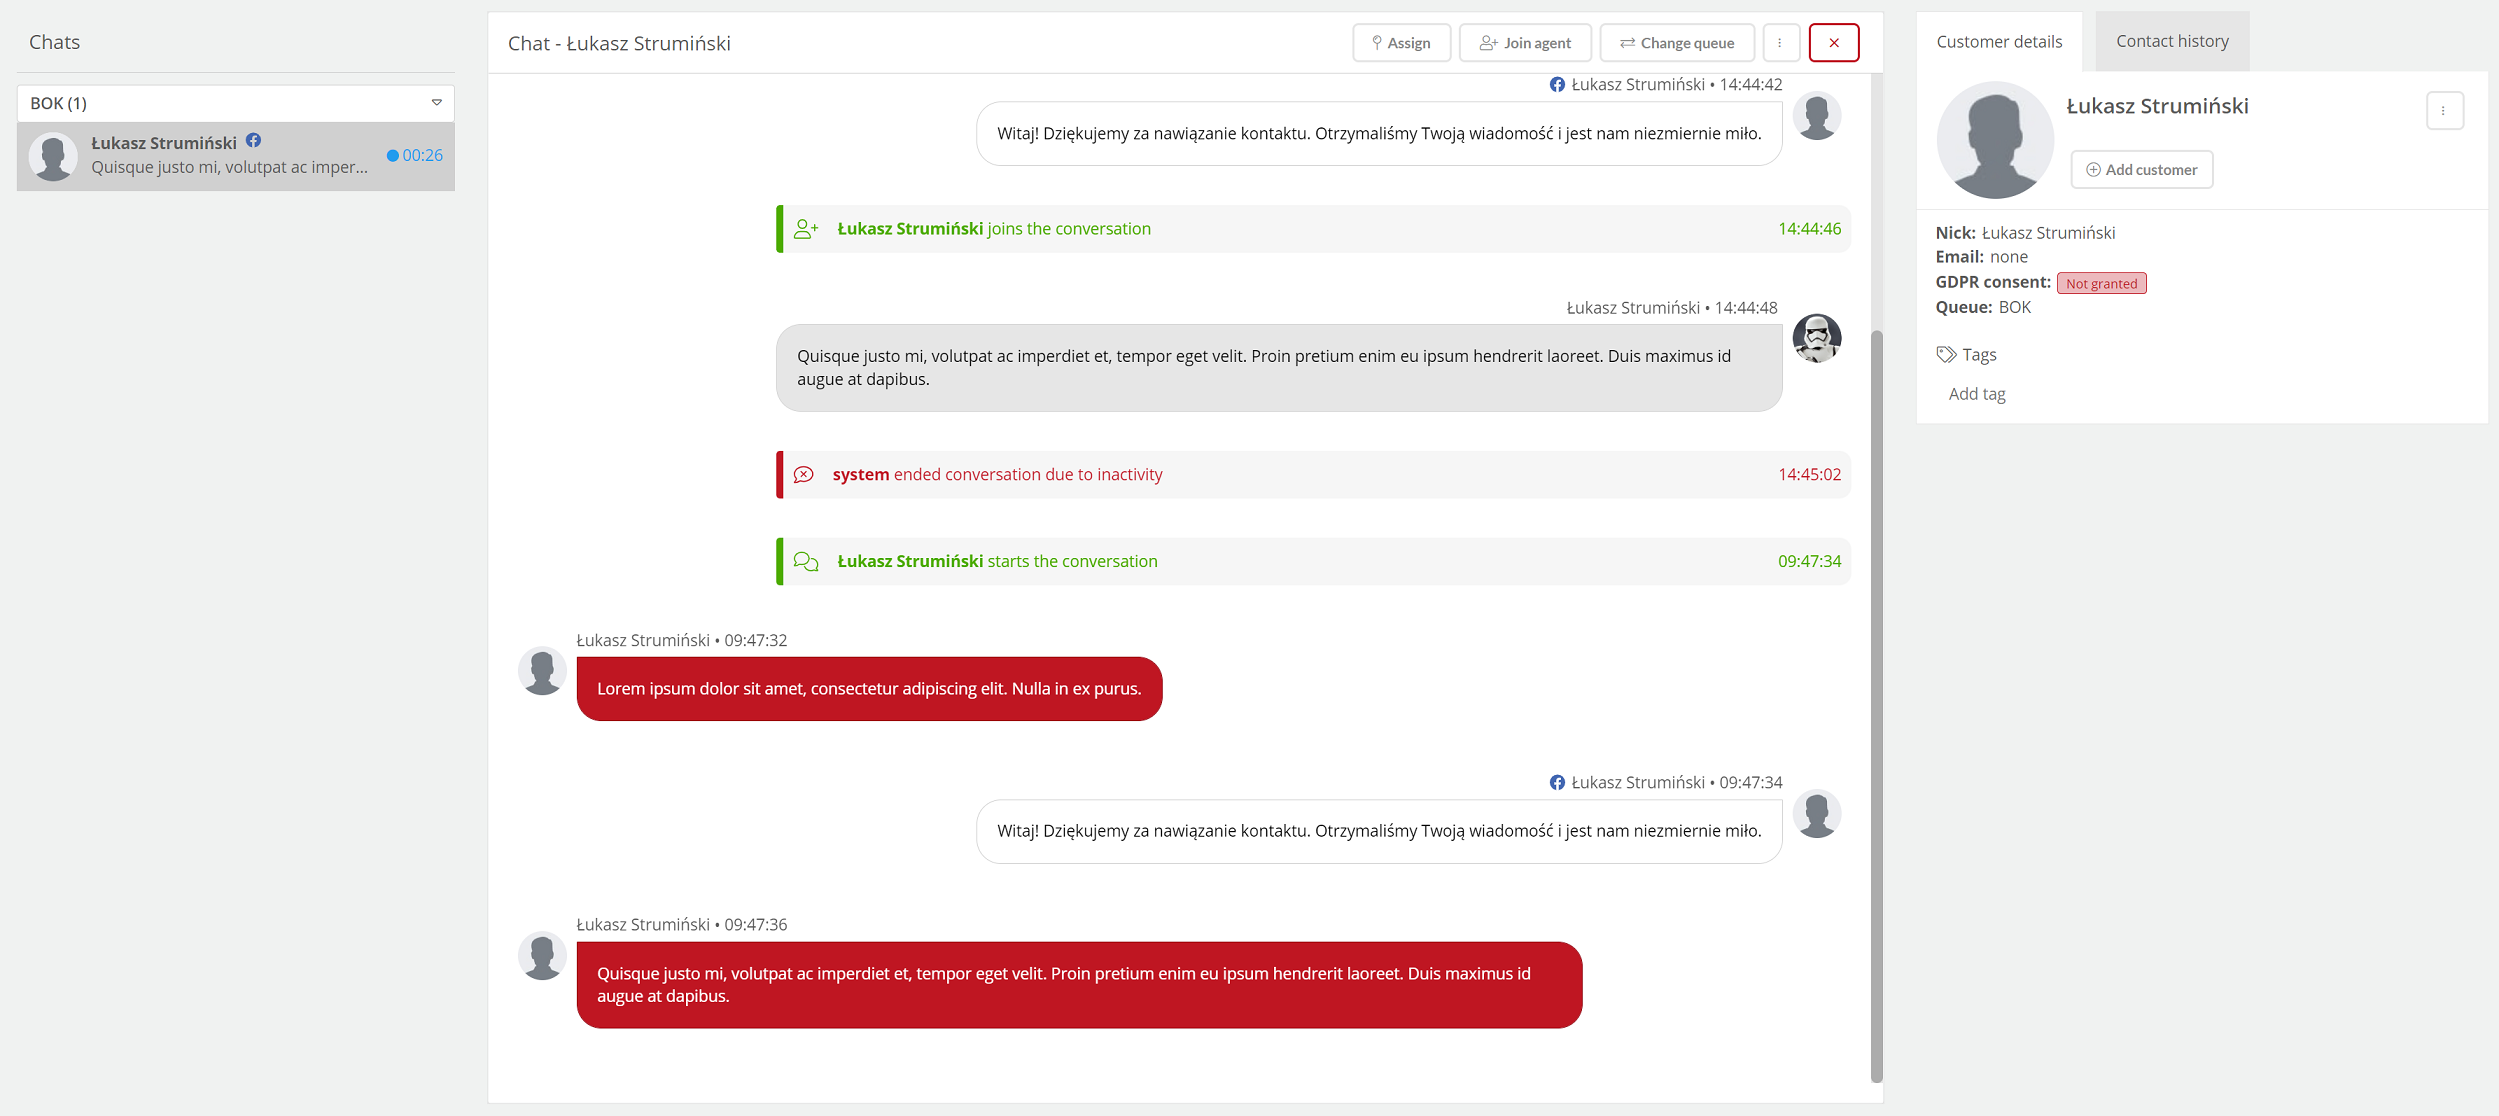Viewport: 2499px width, 1116px height.
Task: Click the Nick value Łukasz Strumiński
Action: pyautogui.click(x=2048, y=233)
